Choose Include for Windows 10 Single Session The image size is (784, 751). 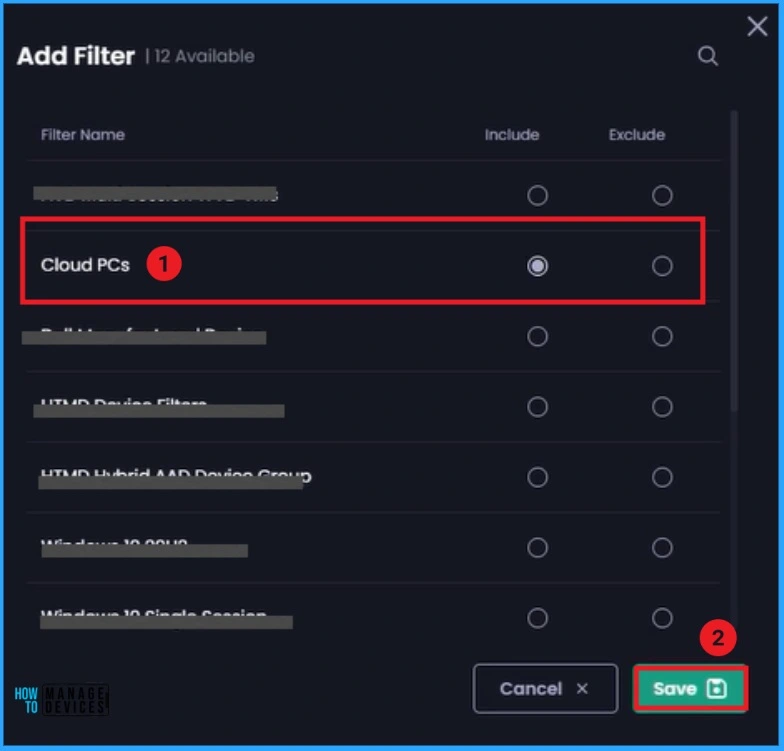(538, 618)
